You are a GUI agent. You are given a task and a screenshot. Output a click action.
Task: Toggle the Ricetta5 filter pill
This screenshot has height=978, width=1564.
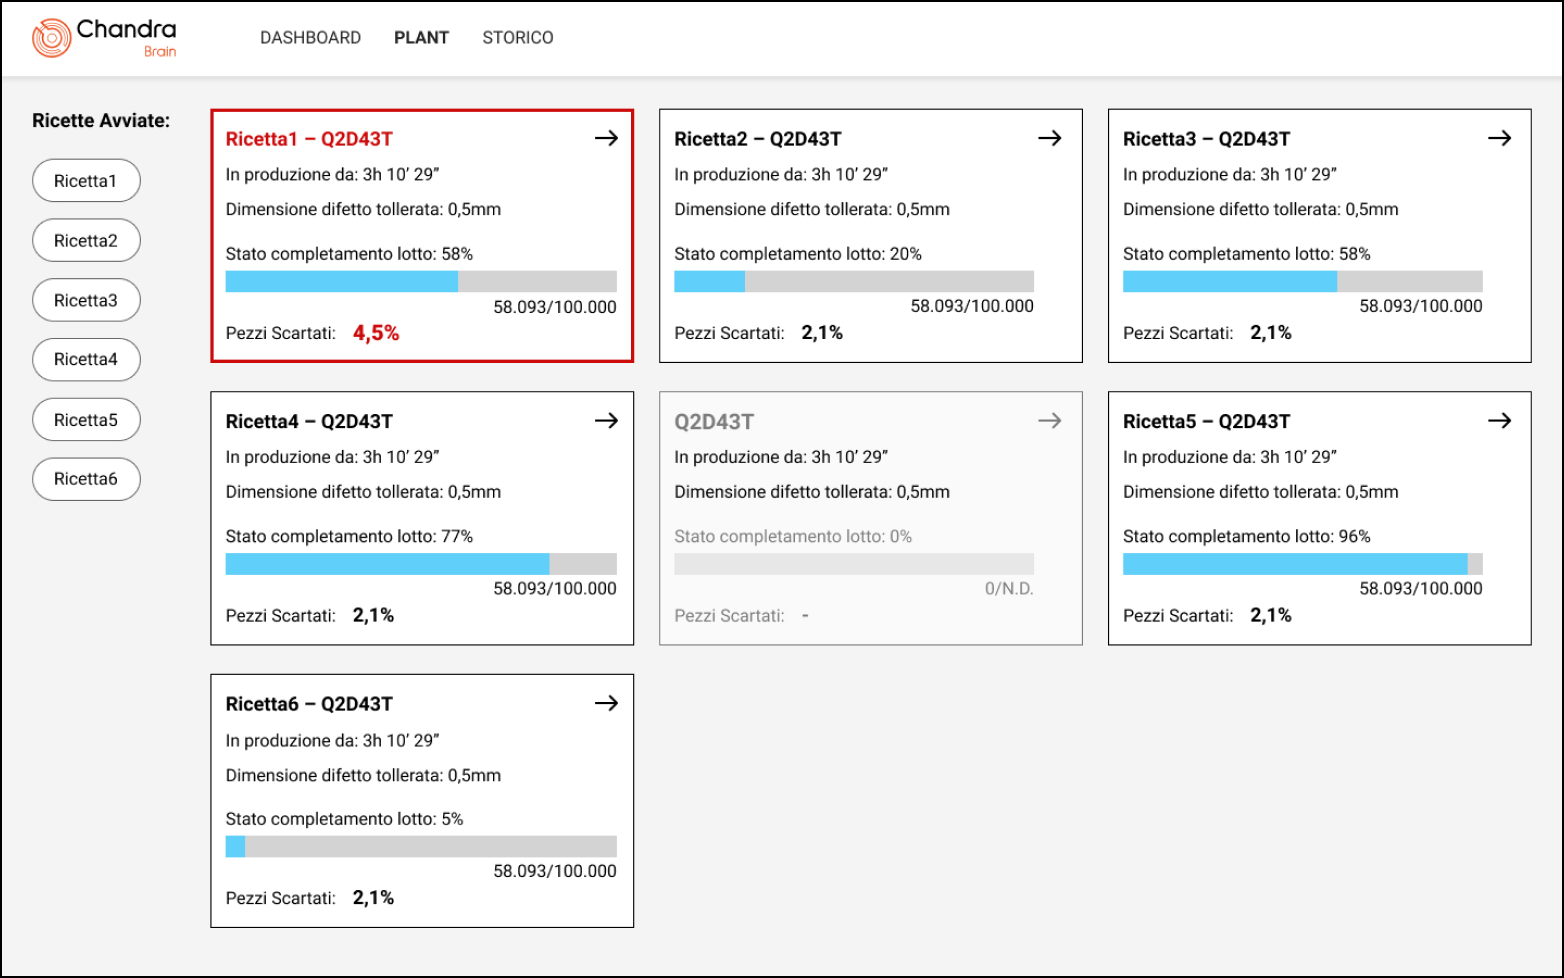(x=86, y=419)
